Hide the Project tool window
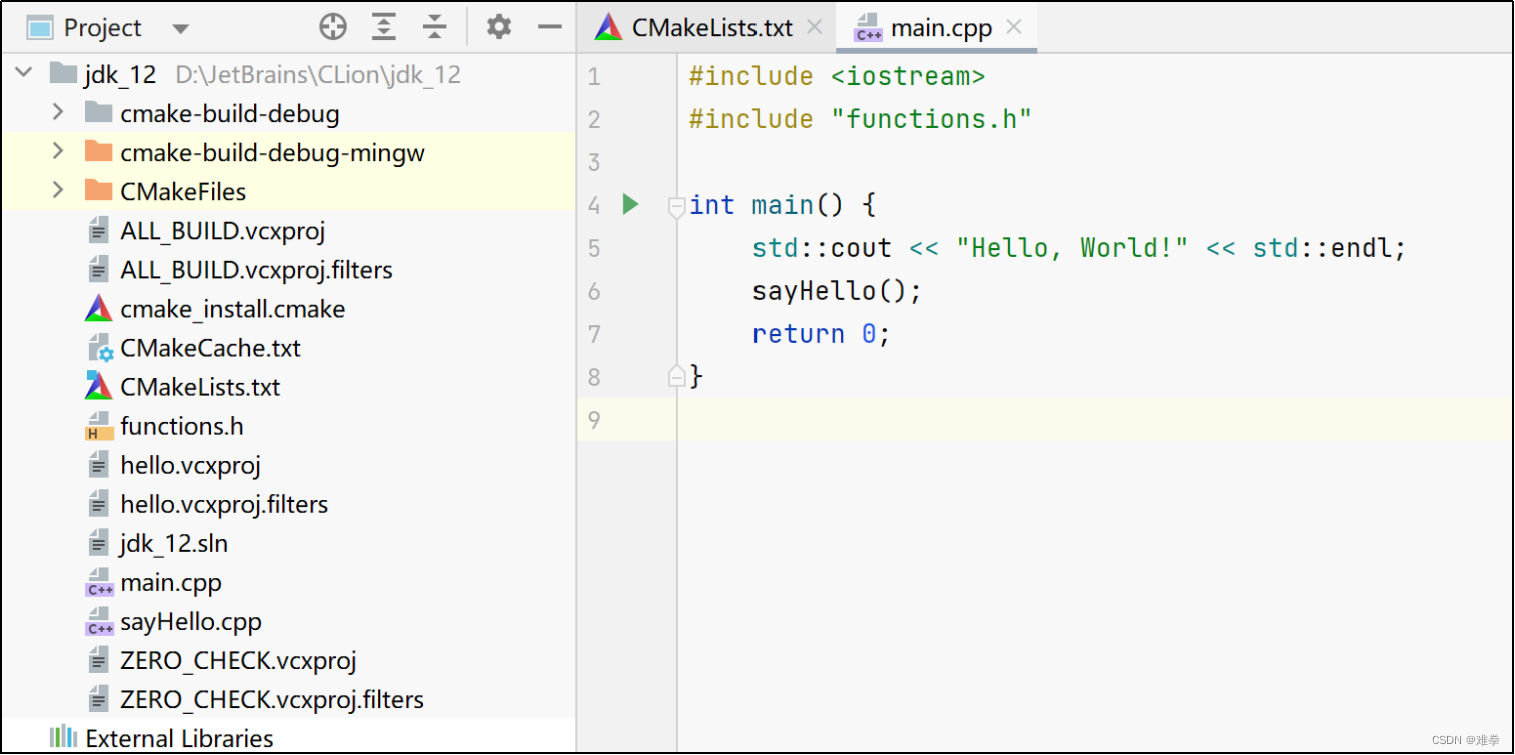The image size is (1515, 755). coord(550,27)
